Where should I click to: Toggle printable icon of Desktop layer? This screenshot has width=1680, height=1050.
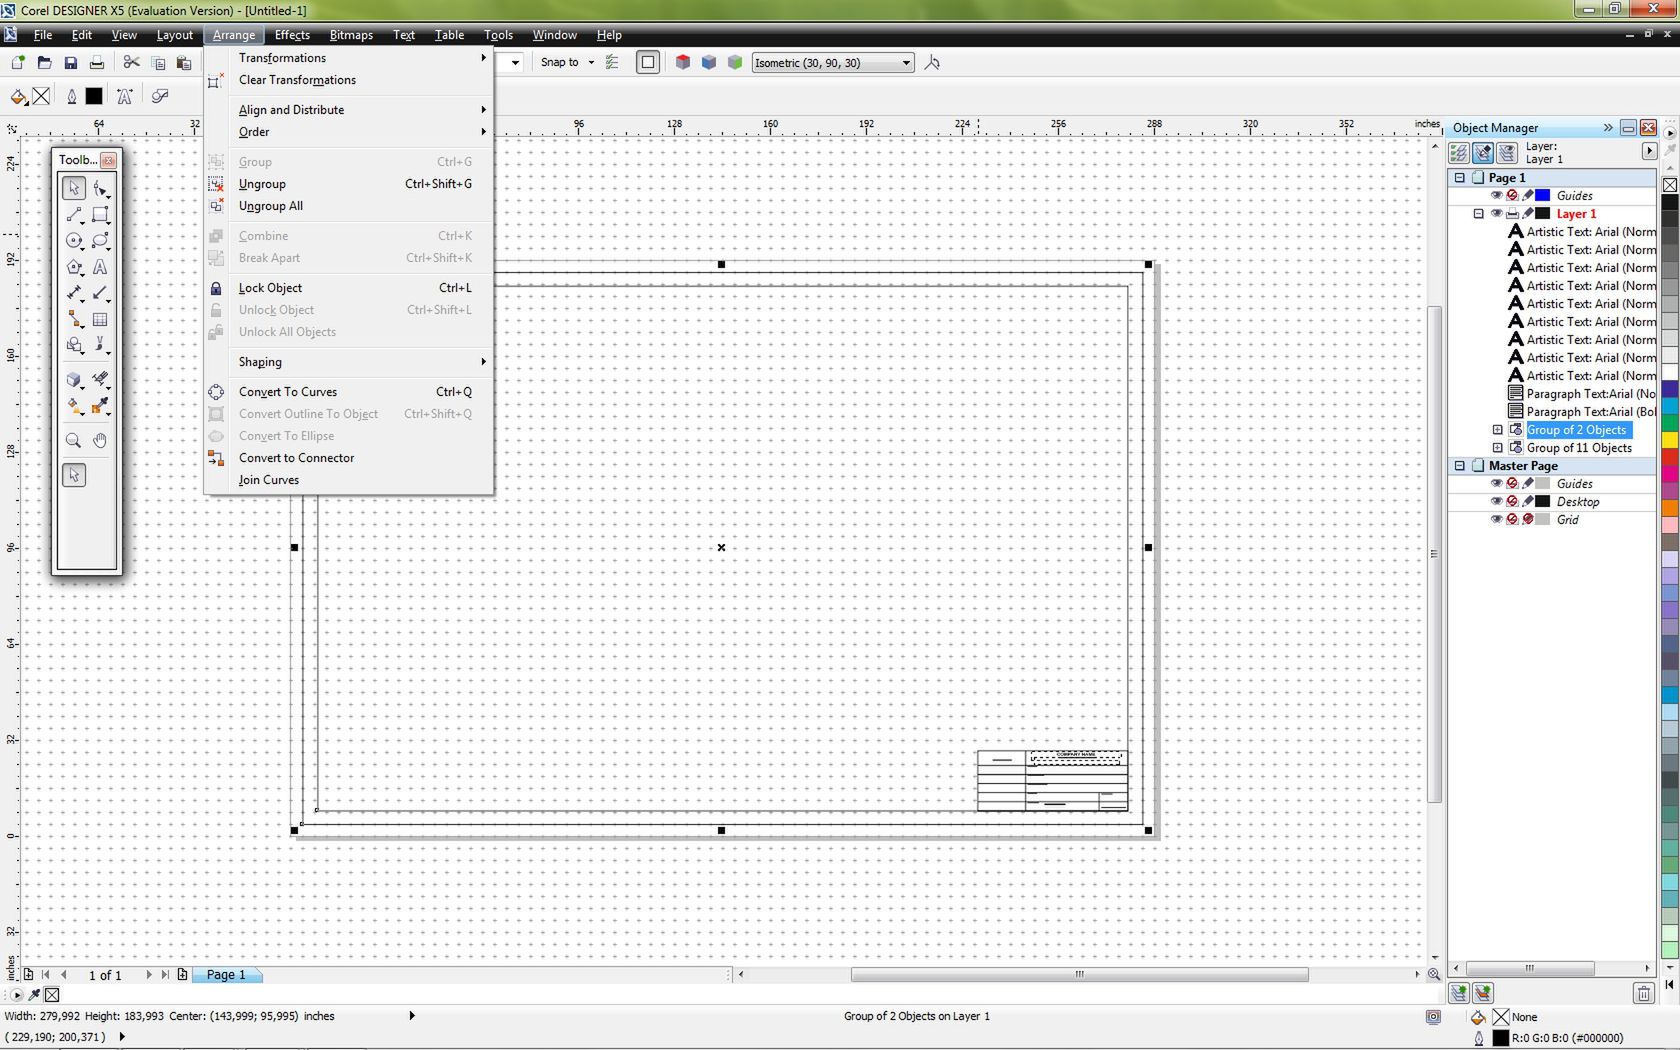(1512, 502)
